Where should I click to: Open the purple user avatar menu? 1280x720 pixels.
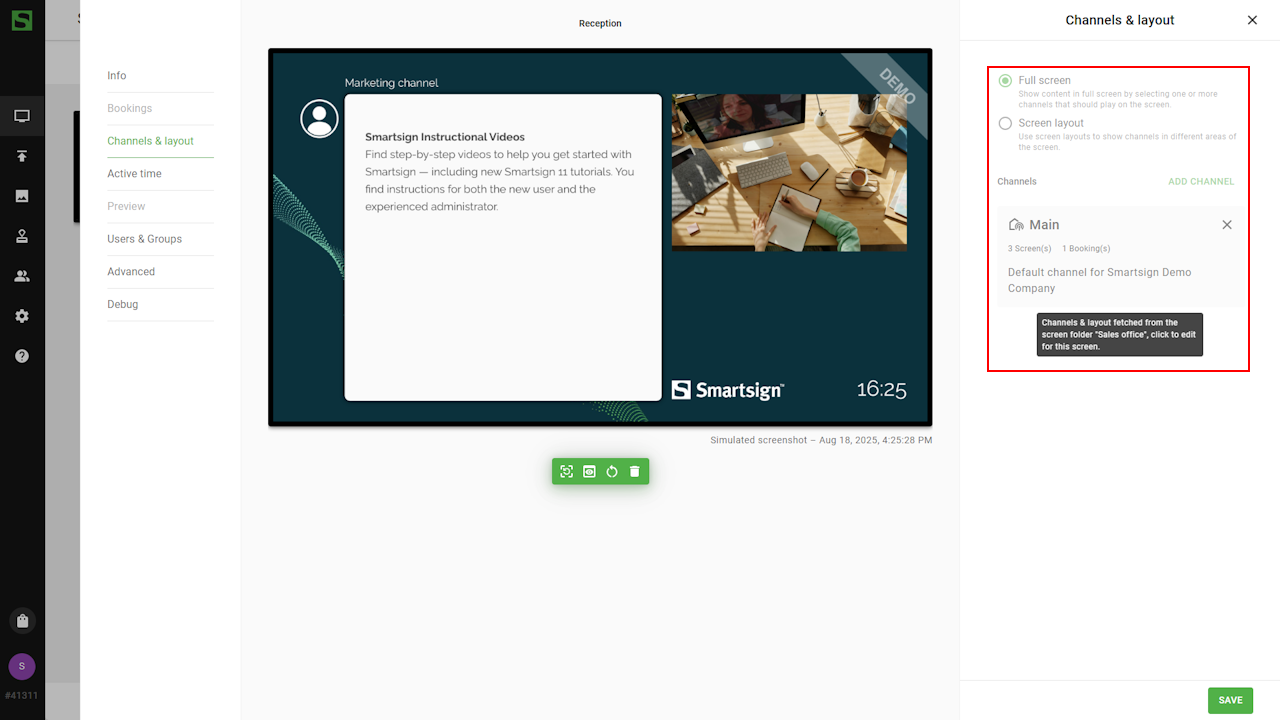(22, 667)
